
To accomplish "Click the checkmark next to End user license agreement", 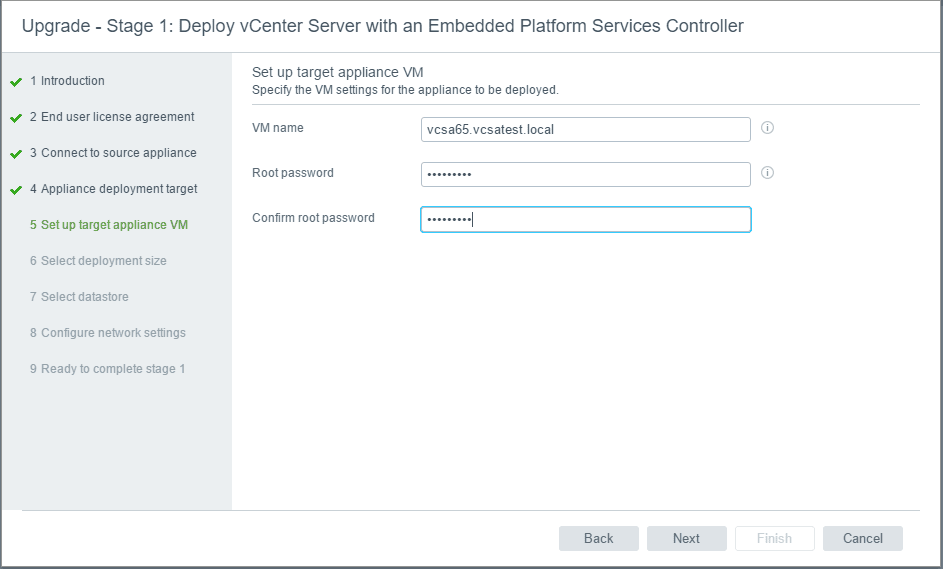I will pos(16,118).
